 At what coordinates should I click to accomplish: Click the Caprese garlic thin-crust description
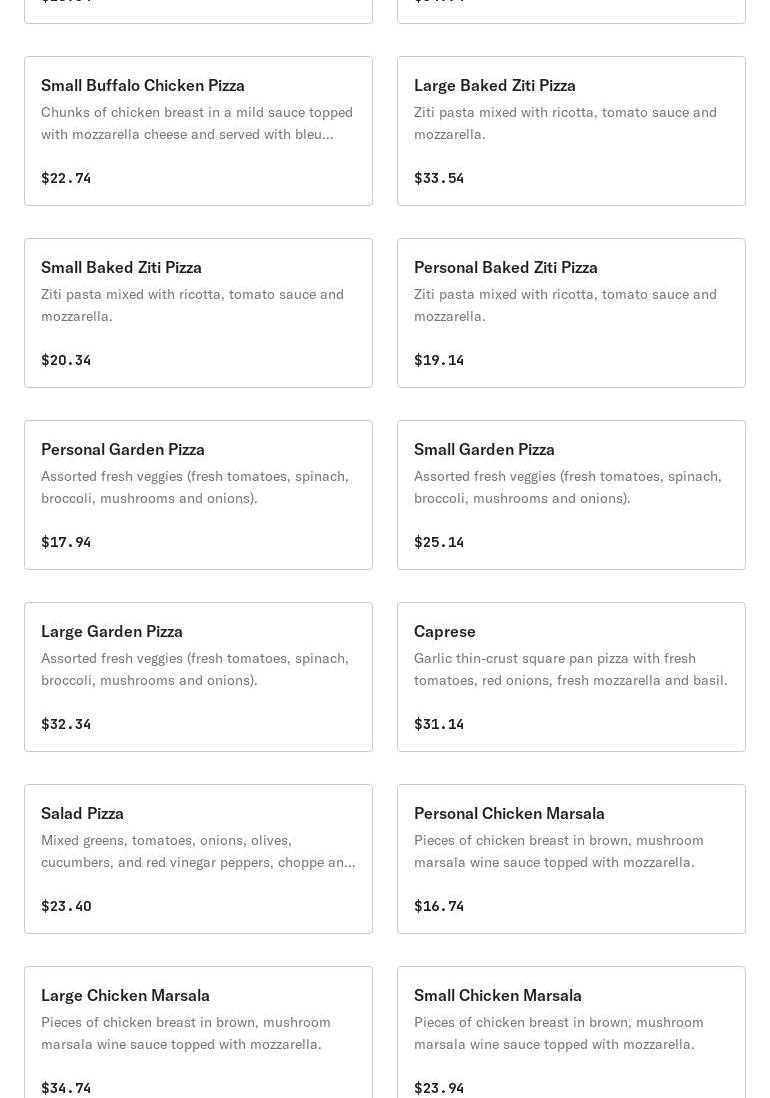coord(570,669)
